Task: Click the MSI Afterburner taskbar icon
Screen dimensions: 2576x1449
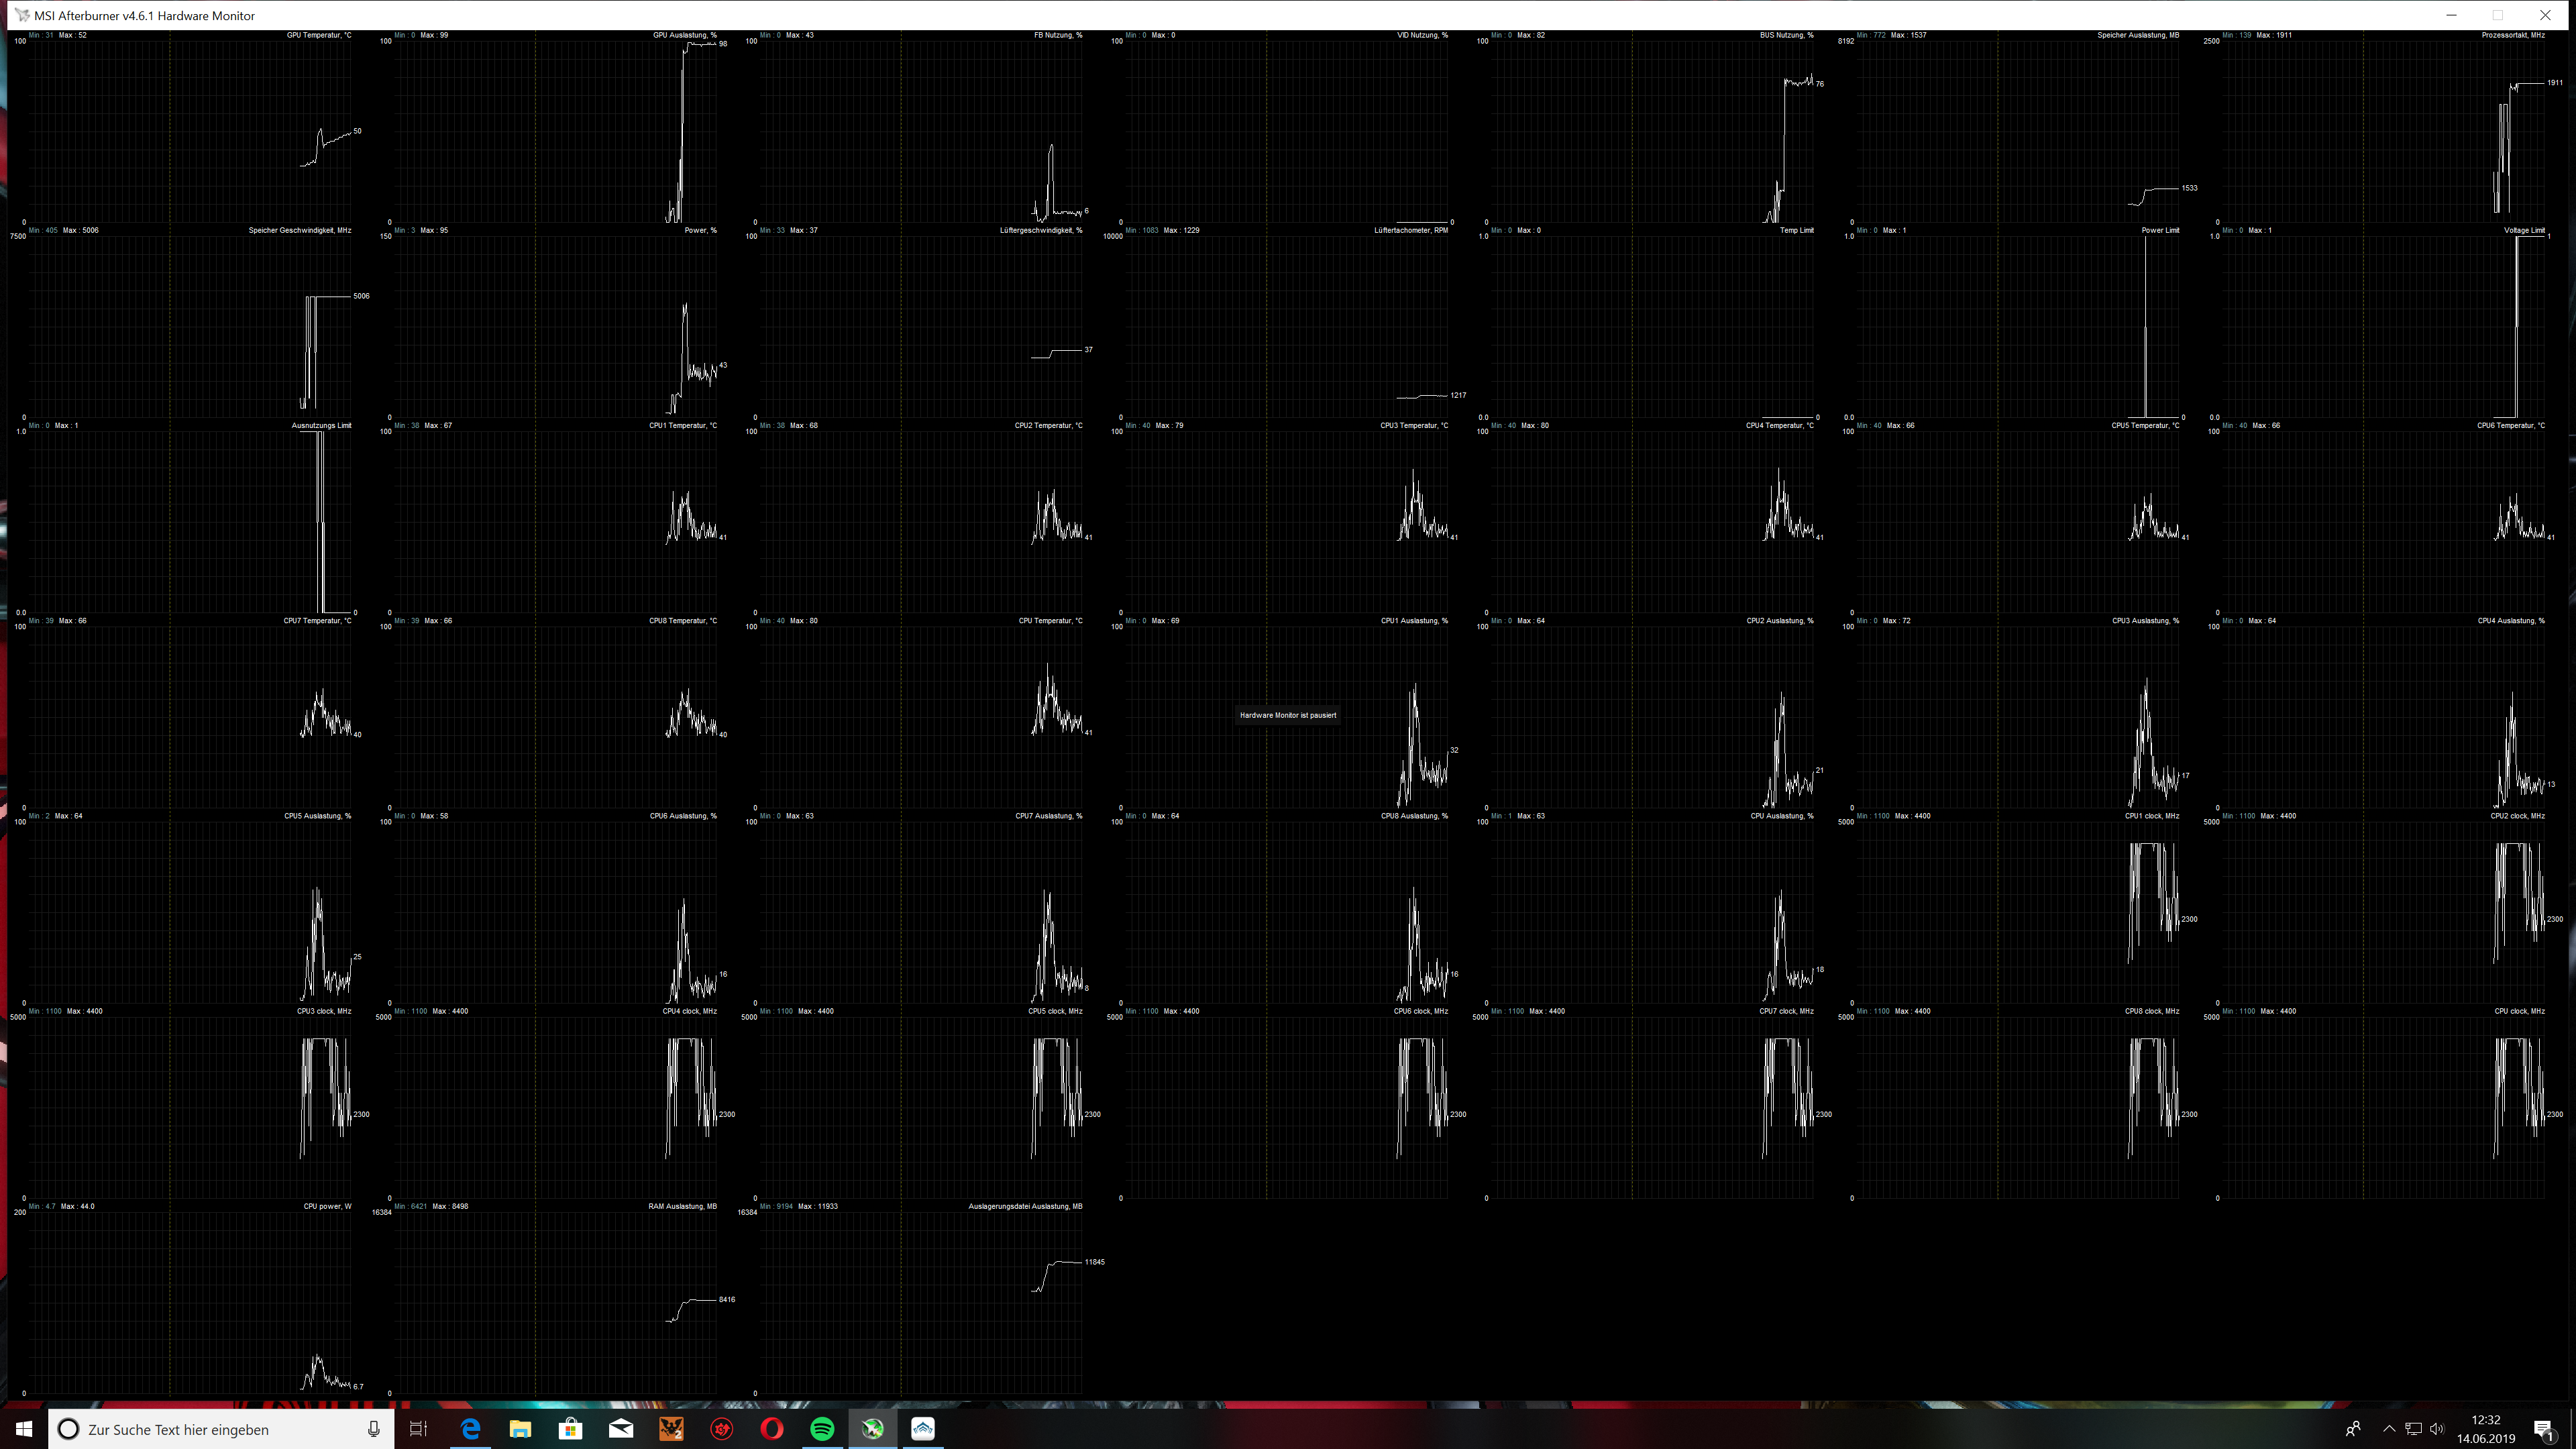Action: point(872,1429)
